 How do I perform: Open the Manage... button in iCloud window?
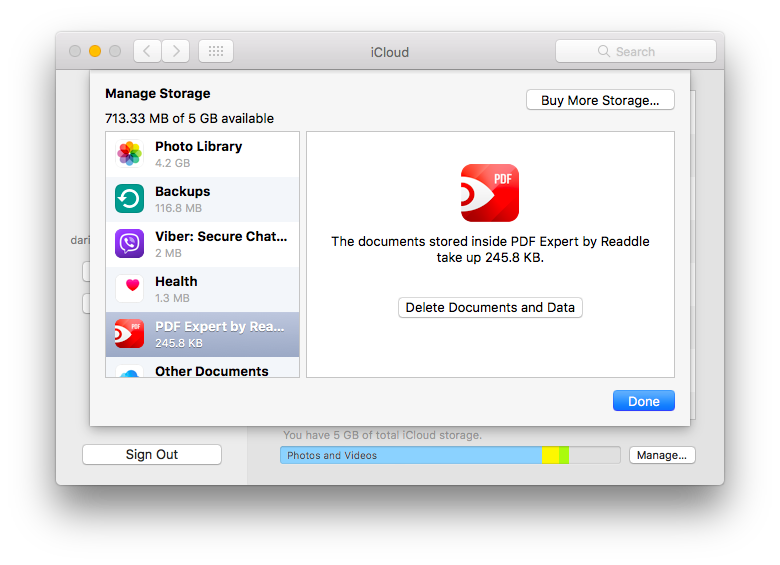point(662,455)
